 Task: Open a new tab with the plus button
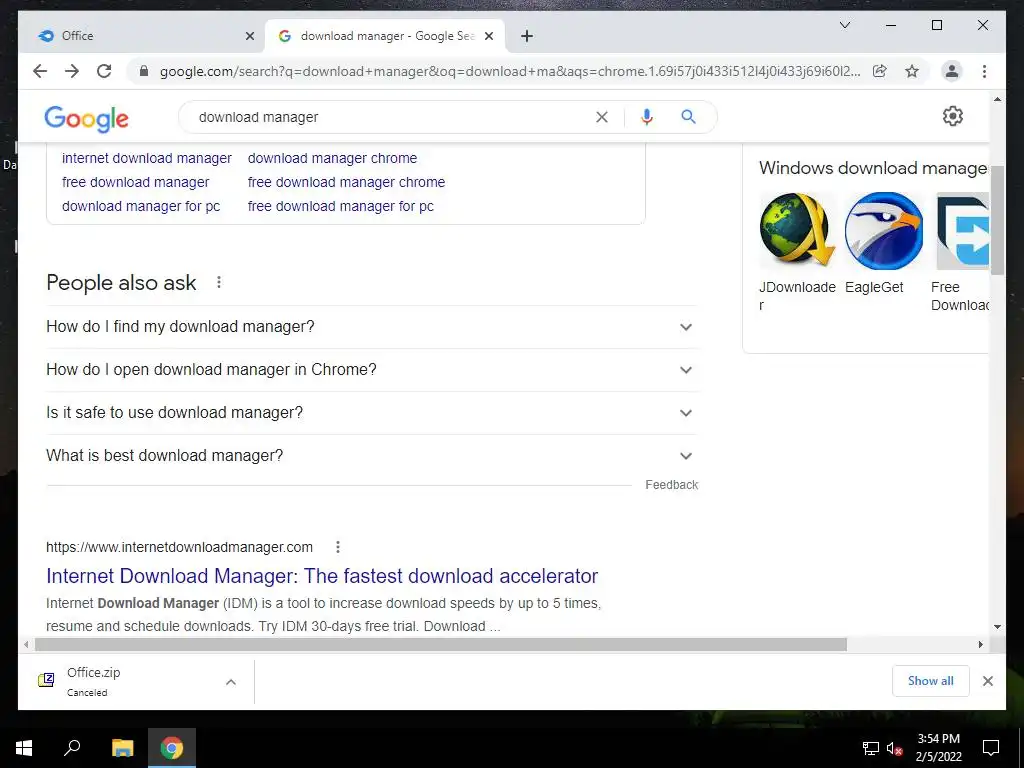[527, 36]
